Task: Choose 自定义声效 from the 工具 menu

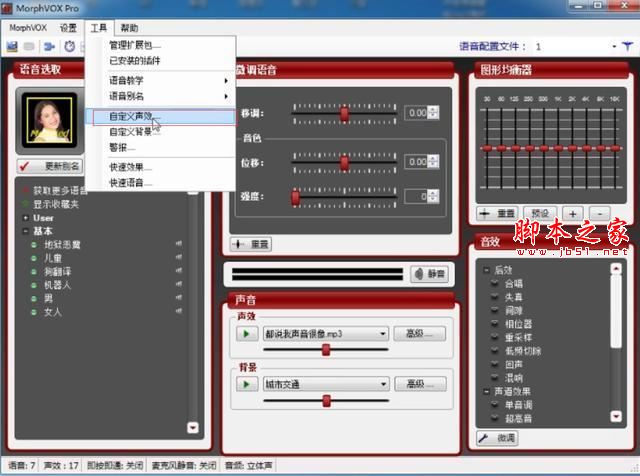Action: pos(160,116)
